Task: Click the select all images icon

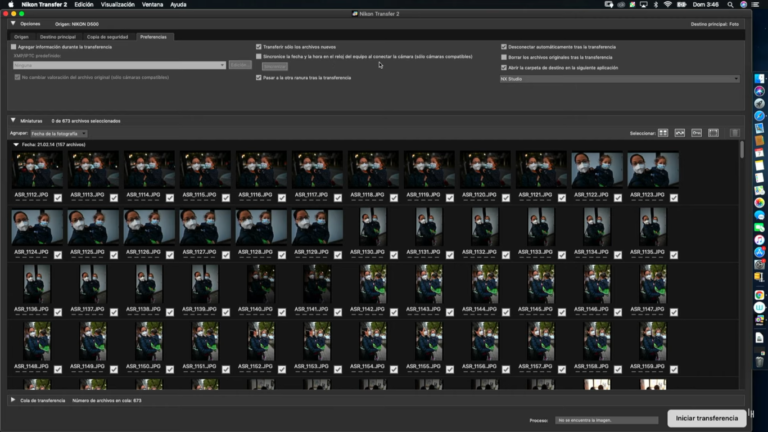Action: 663,132
